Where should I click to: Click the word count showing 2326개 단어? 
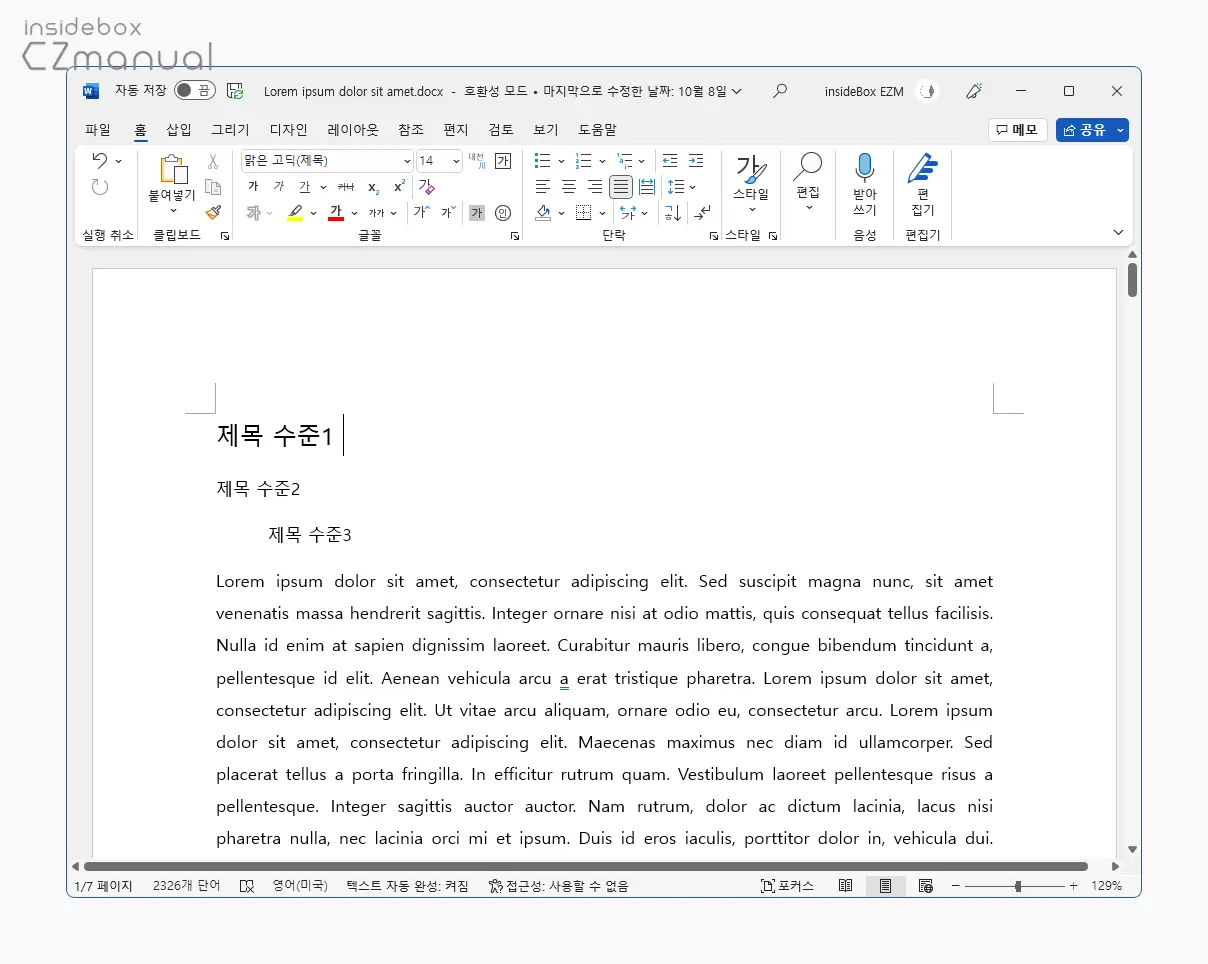(185, 885)
